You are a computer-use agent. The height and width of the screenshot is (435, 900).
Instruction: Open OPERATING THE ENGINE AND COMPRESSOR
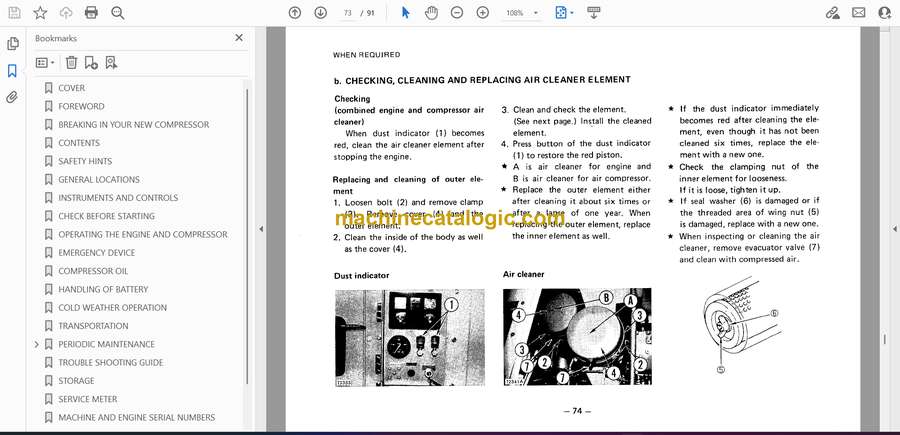pyautogui.click(x=143, y=234)
